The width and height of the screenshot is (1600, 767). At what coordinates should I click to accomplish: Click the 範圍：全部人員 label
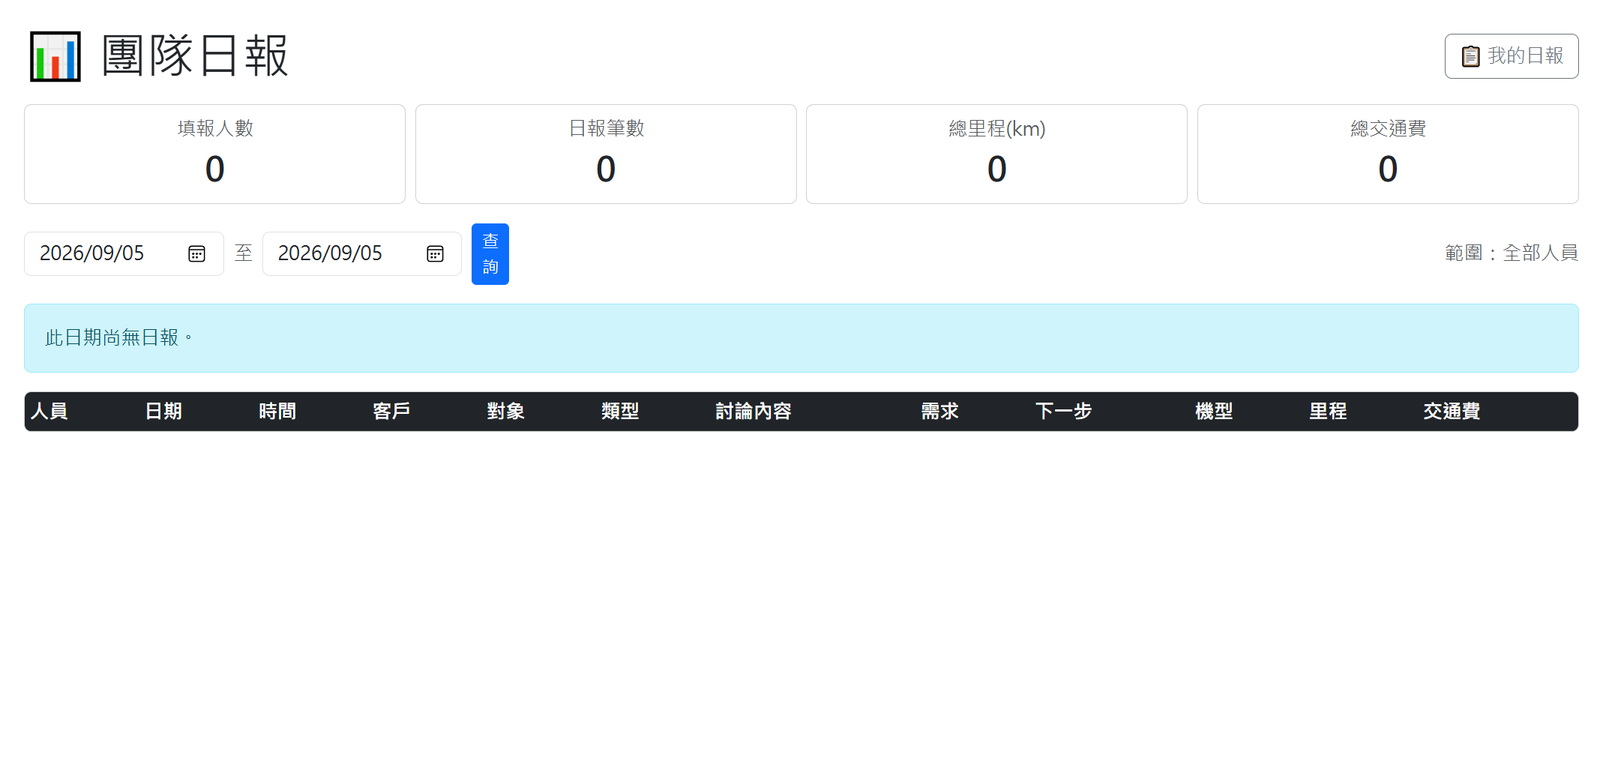pos(1511,253)
